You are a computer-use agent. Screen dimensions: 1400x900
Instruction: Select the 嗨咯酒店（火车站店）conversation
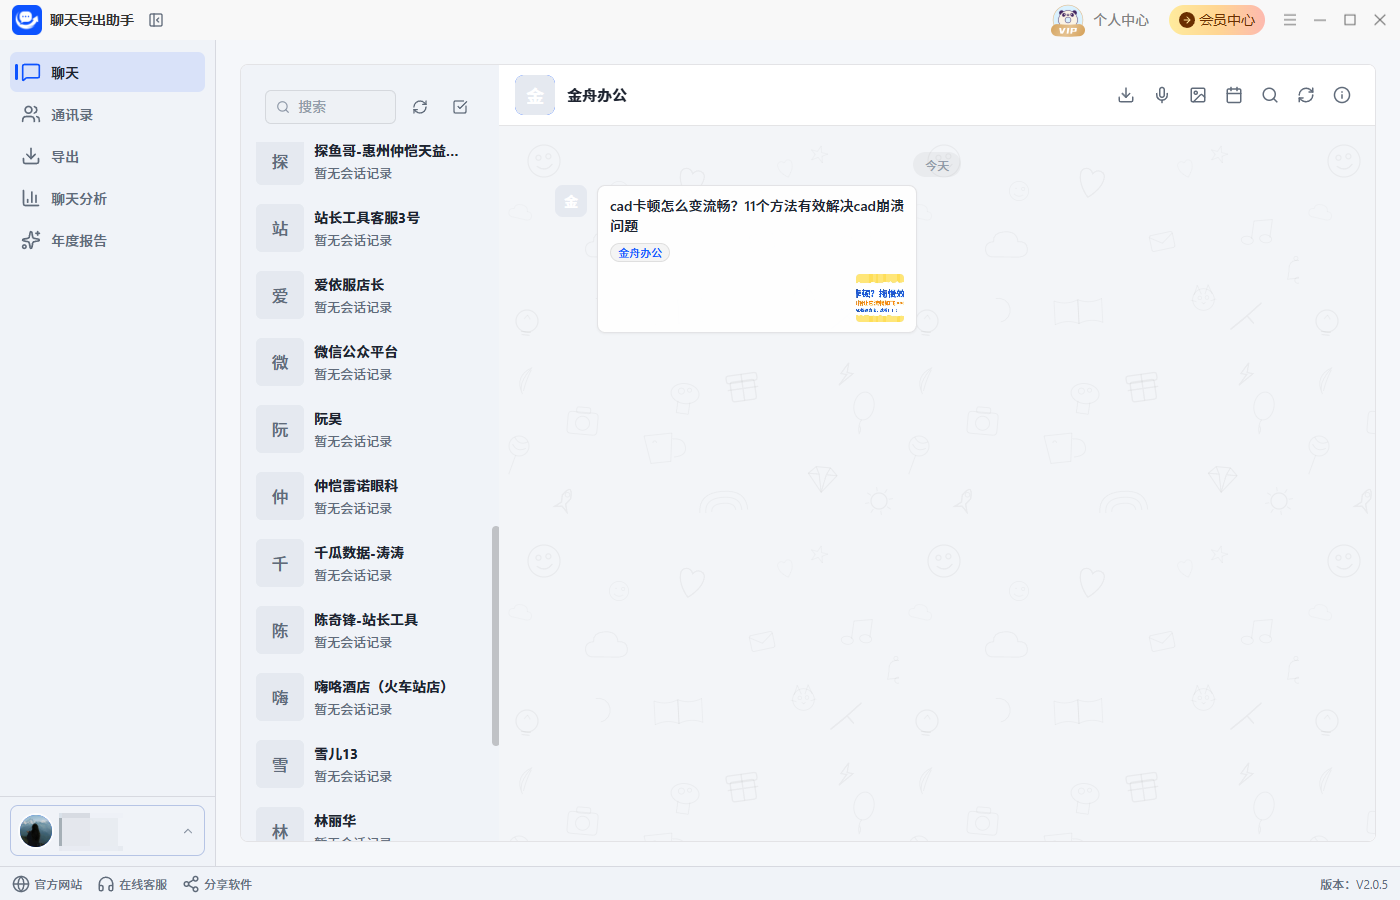368,698
